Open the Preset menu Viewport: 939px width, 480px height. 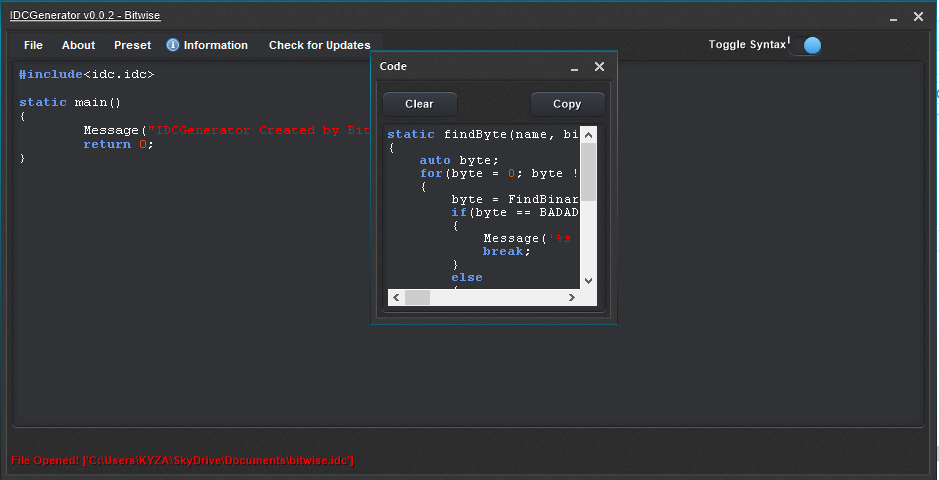tap(132, 45)
